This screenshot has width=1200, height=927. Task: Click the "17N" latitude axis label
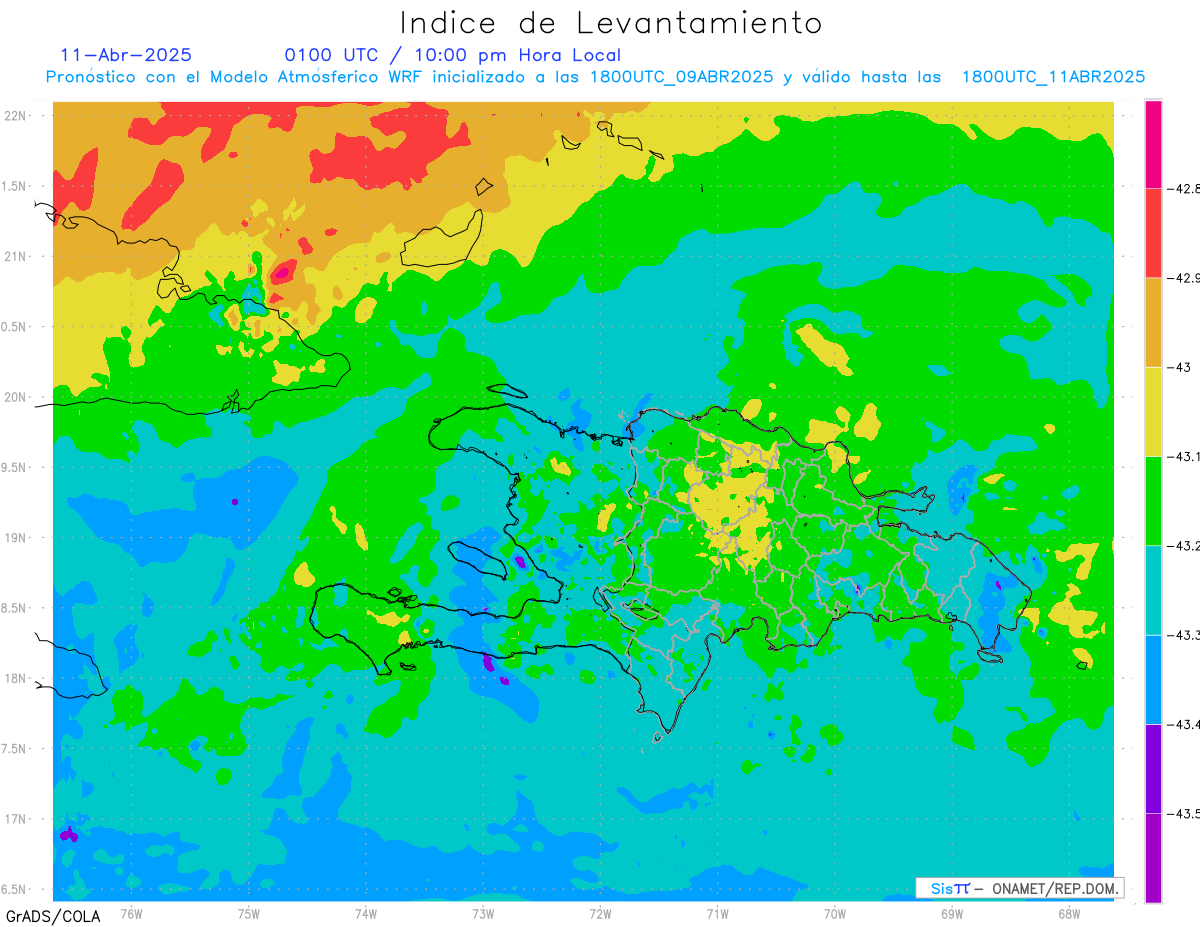16,819
